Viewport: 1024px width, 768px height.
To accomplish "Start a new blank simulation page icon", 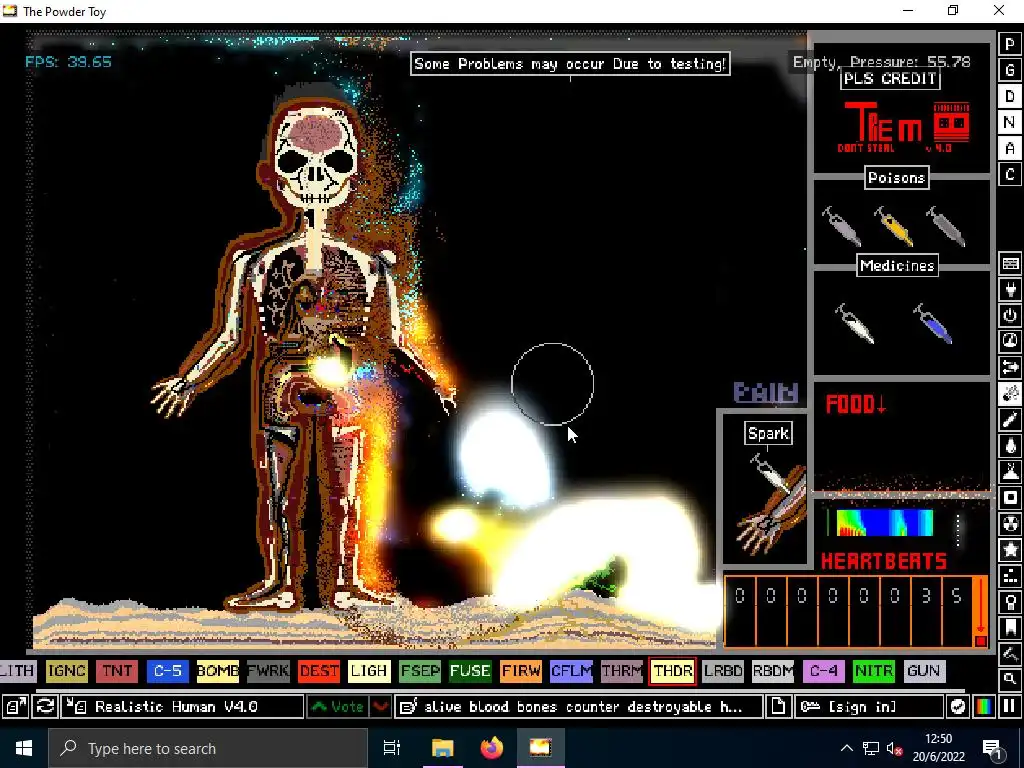I will [778, 707].
